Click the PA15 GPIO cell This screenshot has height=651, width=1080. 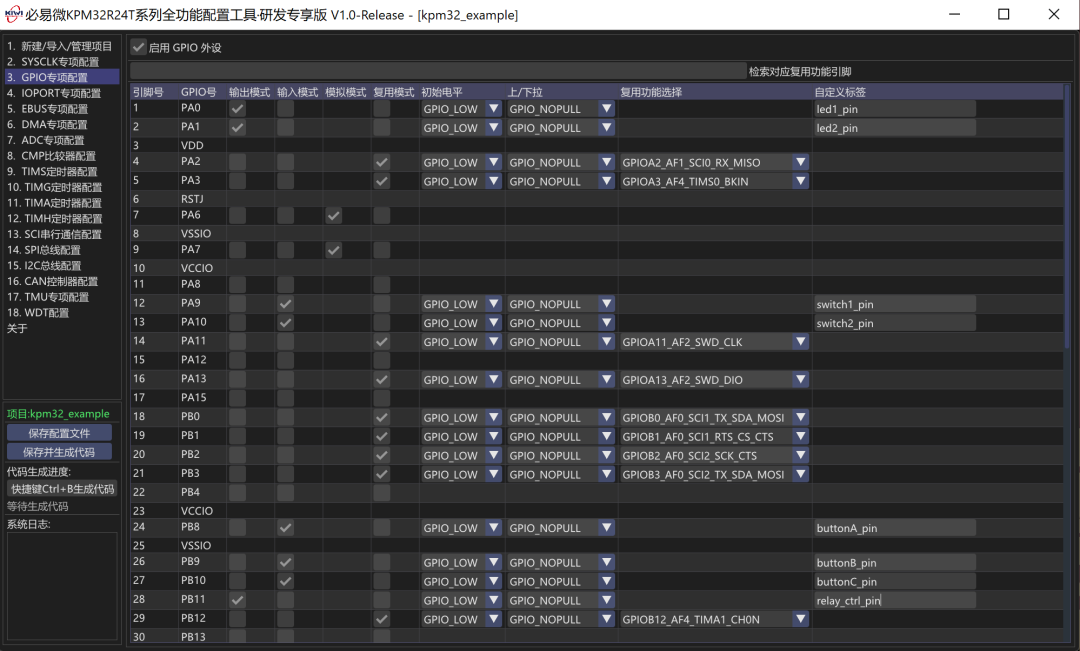pyautogui.click(x=194, y=397)
